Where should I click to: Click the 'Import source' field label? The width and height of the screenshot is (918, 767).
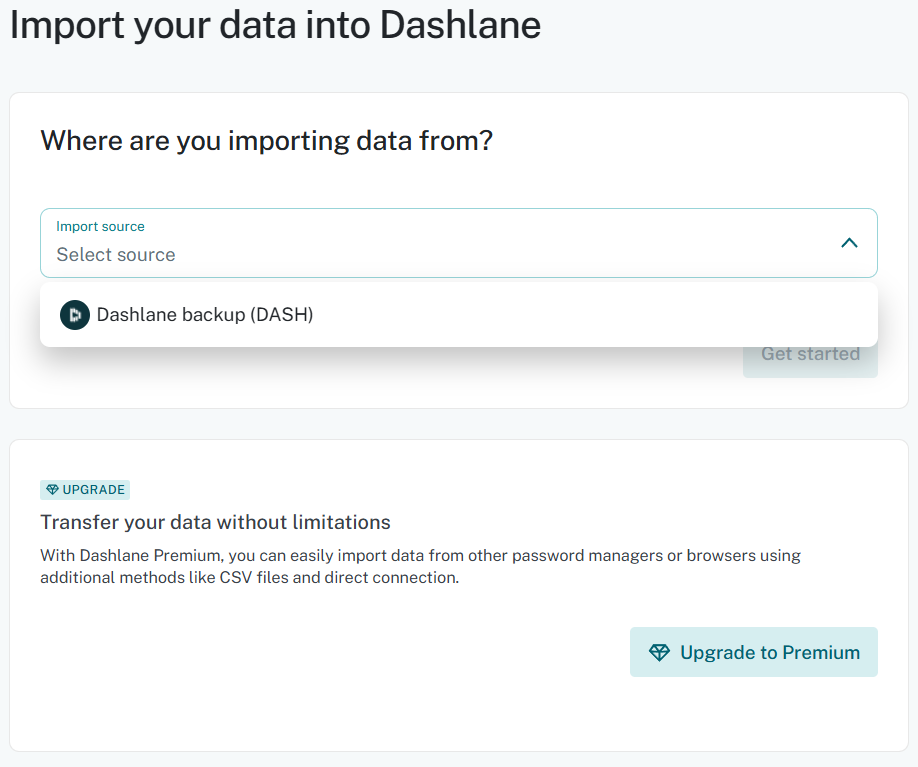(x=100, y=227)
